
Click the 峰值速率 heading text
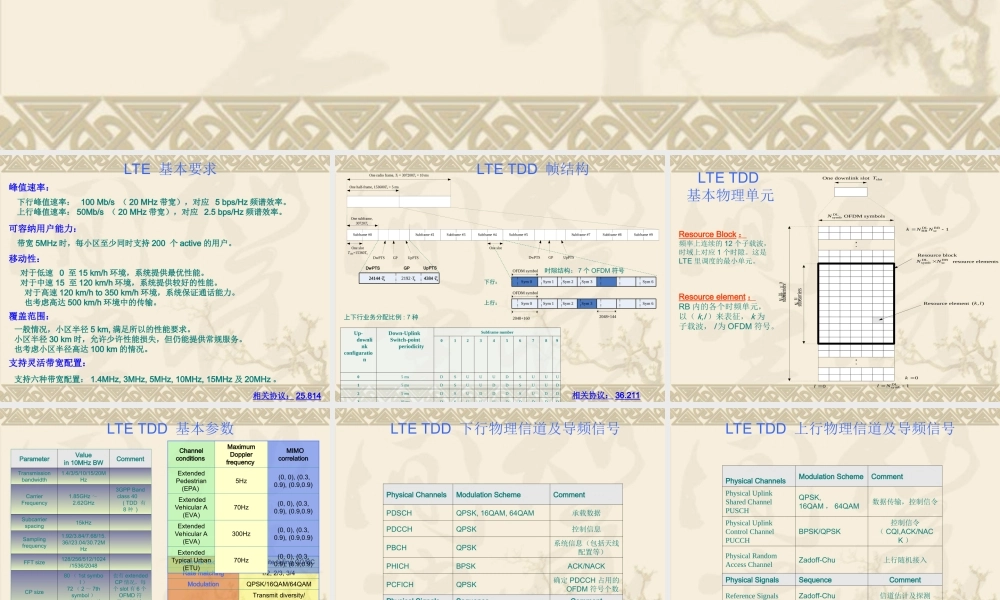[29, 187]
